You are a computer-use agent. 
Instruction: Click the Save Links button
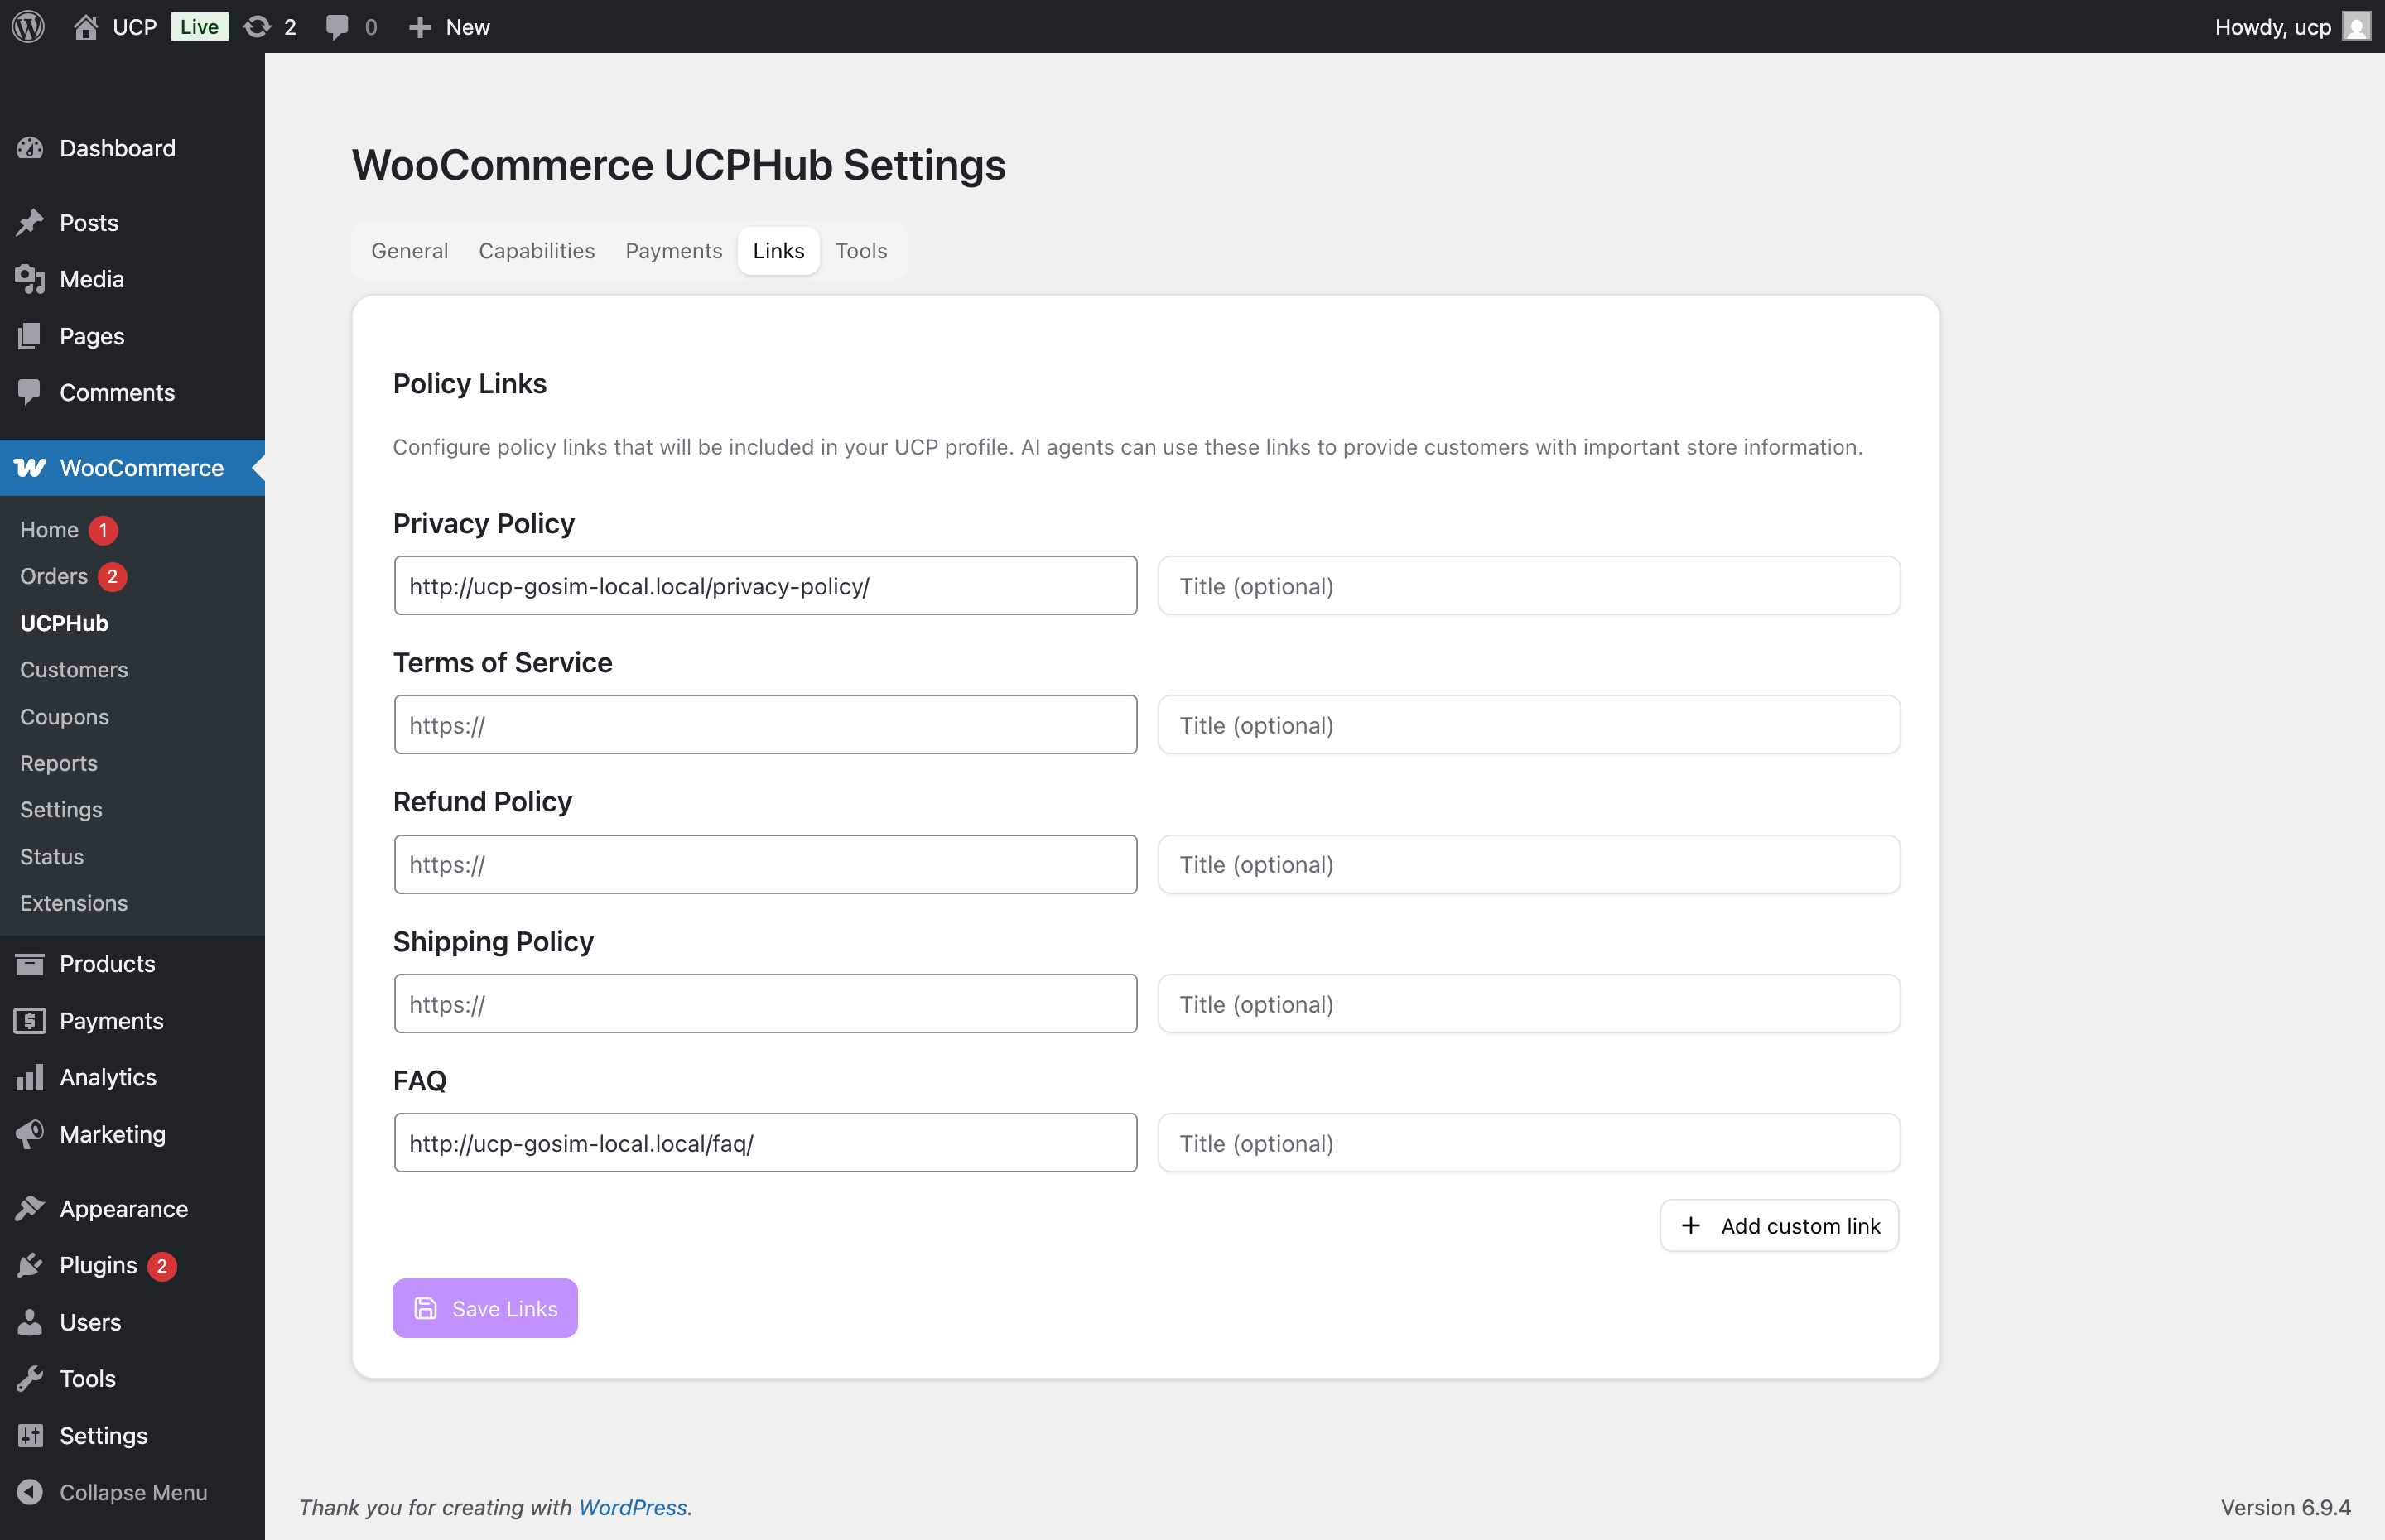tap(484, 1307)
